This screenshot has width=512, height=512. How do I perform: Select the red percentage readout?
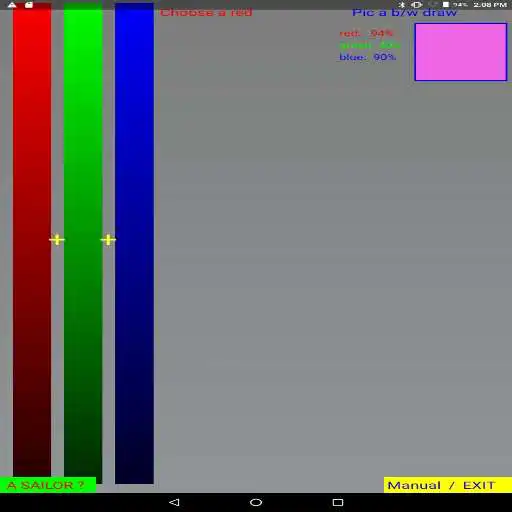366,33
